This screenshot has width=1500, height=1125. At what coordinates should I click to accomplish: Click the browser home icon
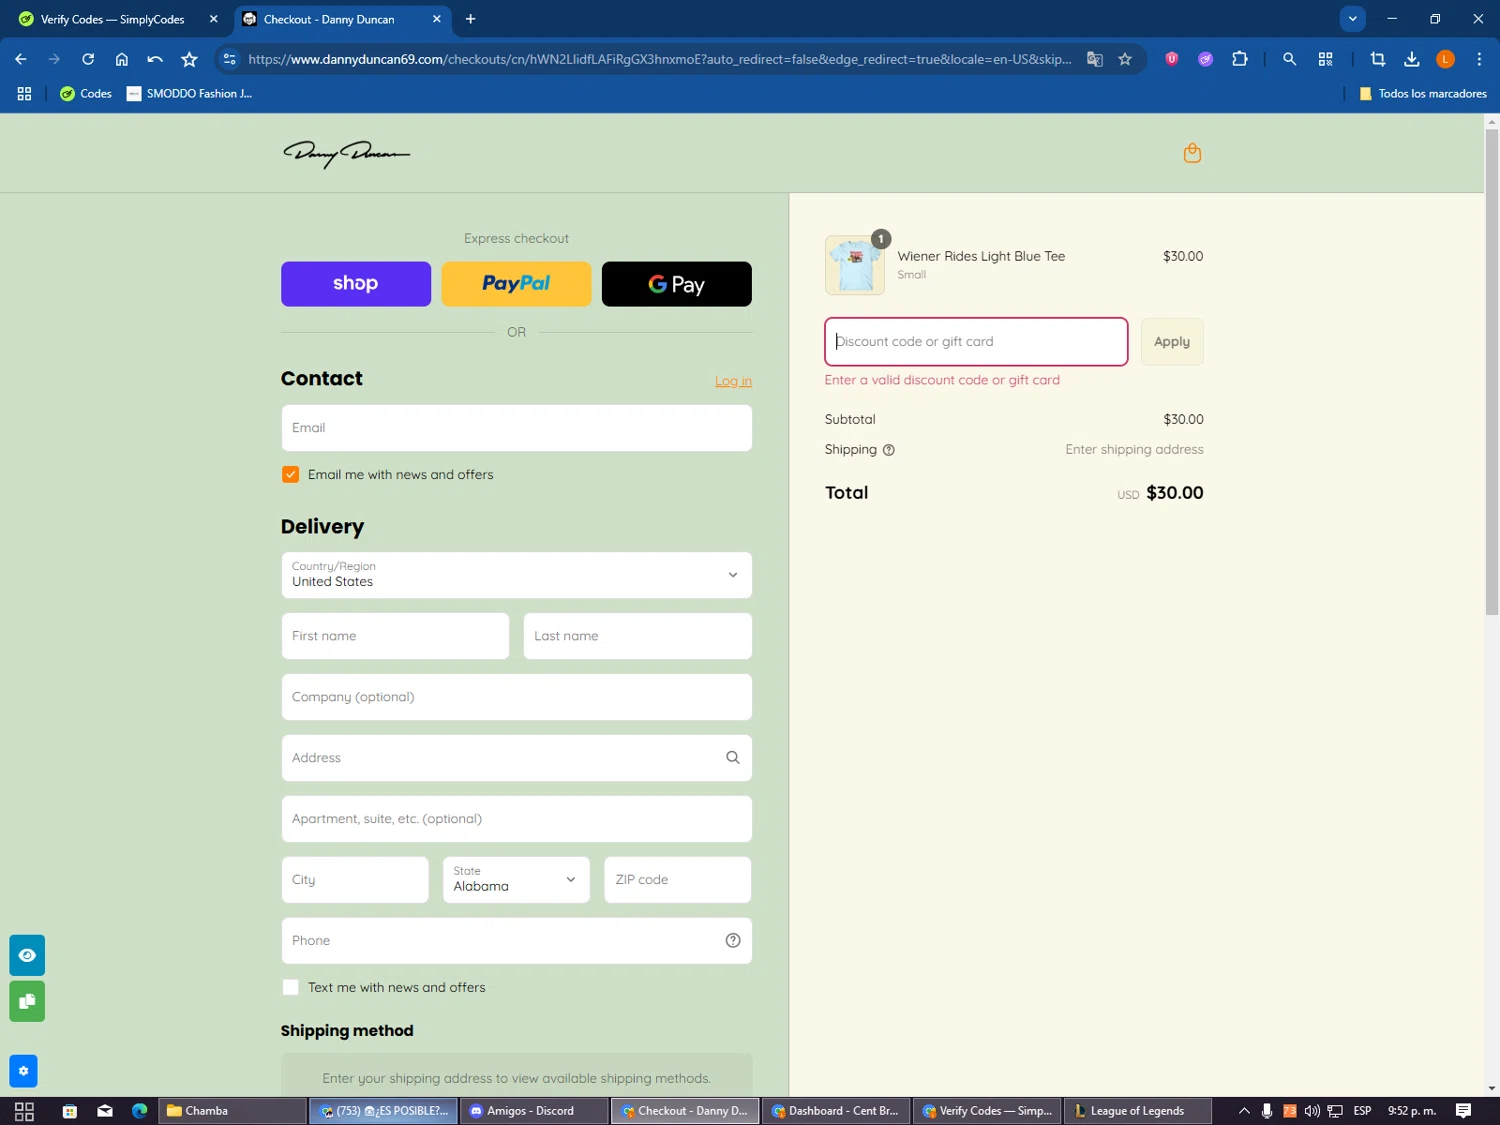(122, 59)
